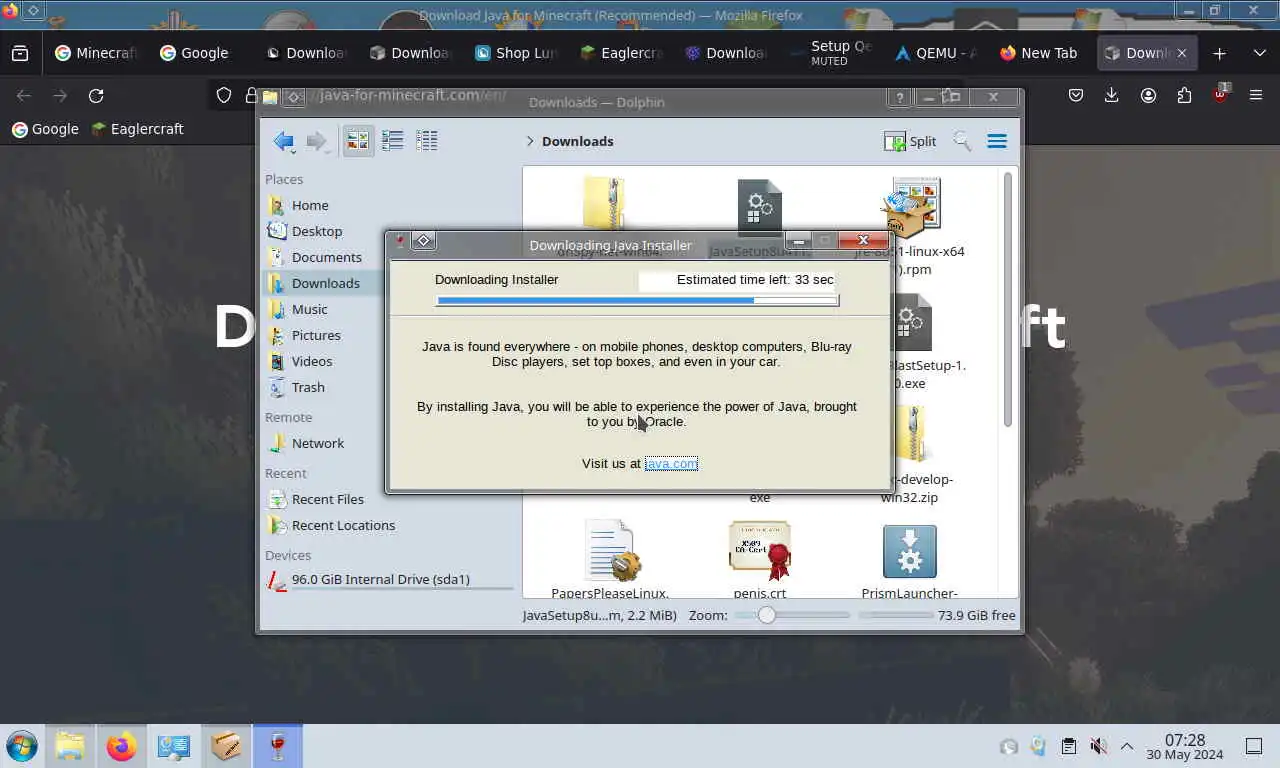Open Firefox application hamburger menu
The height and width of the screenshot is (768, 1280).
[1256, 95]
